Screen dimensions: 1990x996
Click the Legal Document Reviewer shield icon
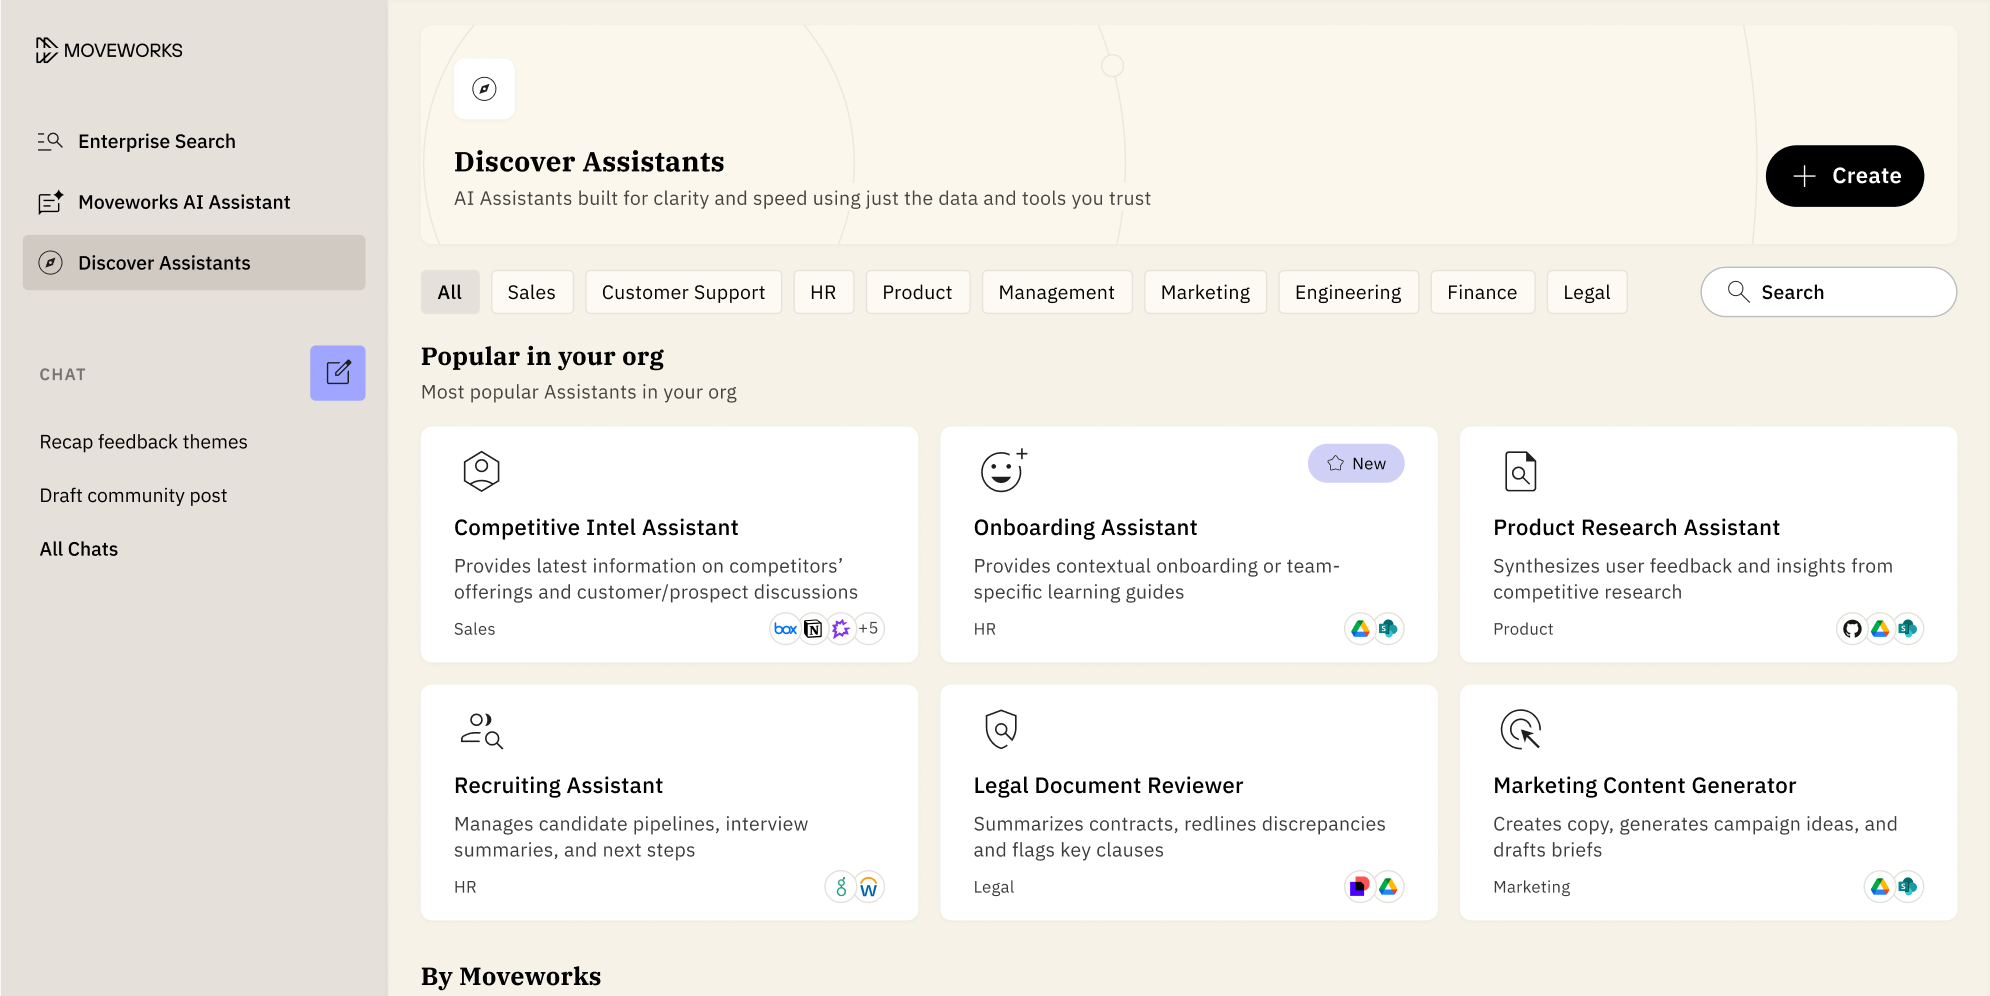point(1001,729)
